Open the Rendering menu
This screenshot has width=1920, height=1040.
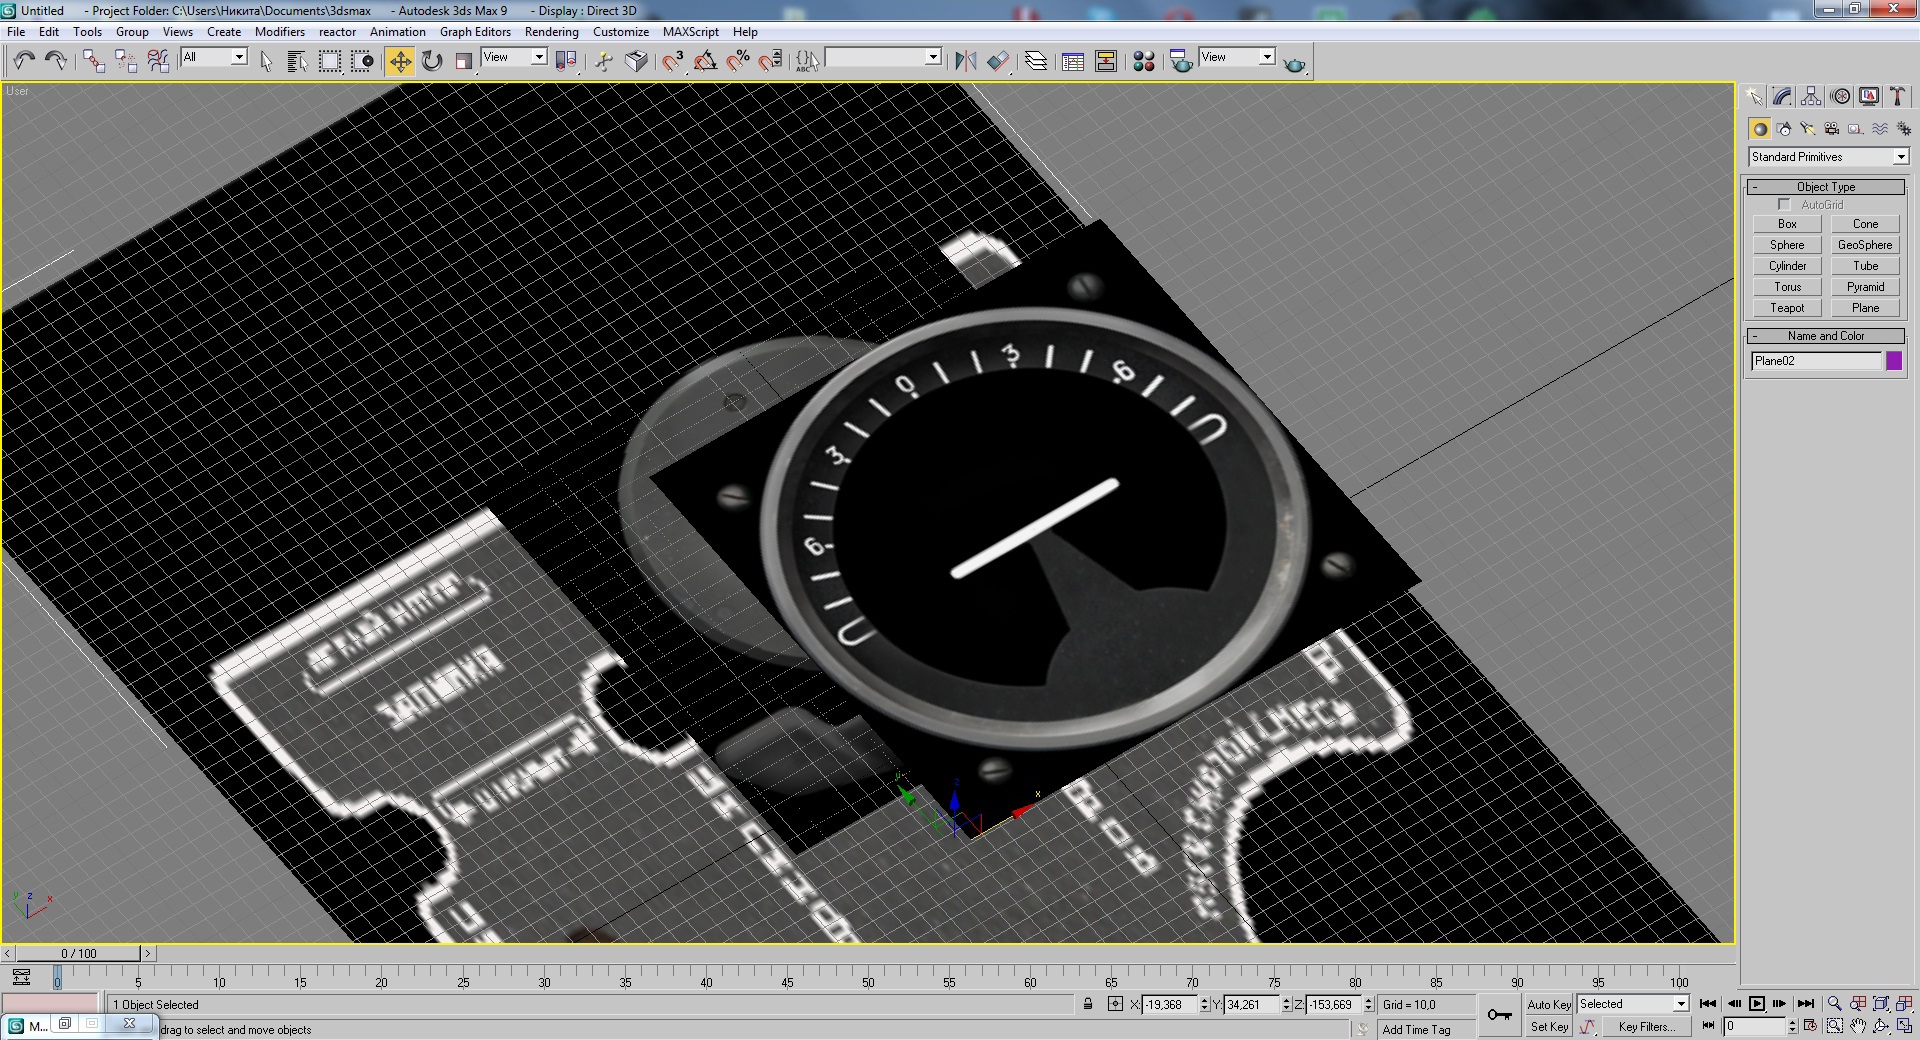551,32
